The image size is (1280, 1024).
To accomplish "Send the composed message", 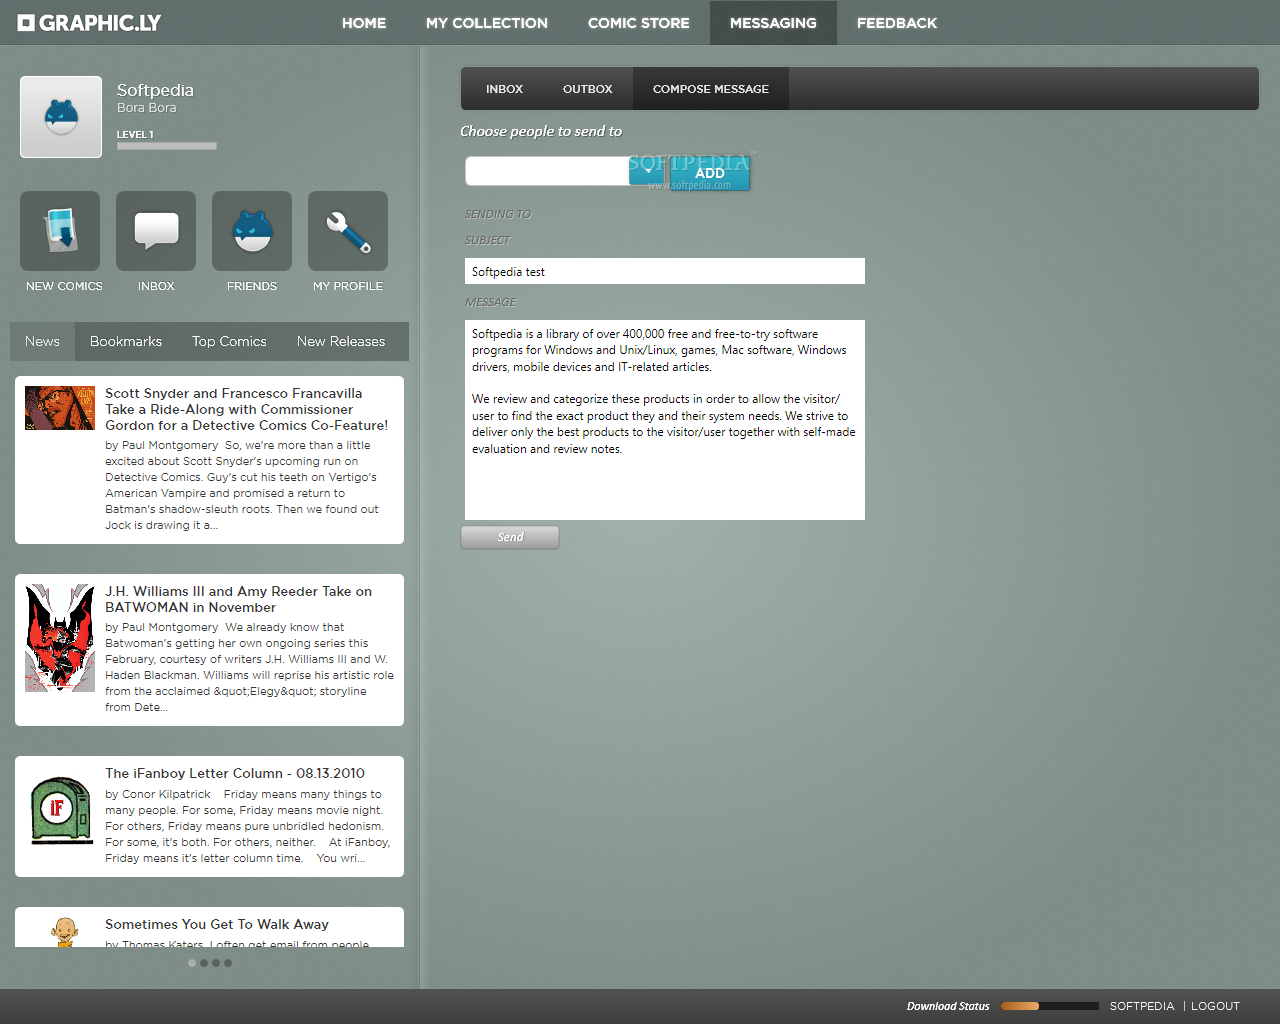I will tap(510, 537).
